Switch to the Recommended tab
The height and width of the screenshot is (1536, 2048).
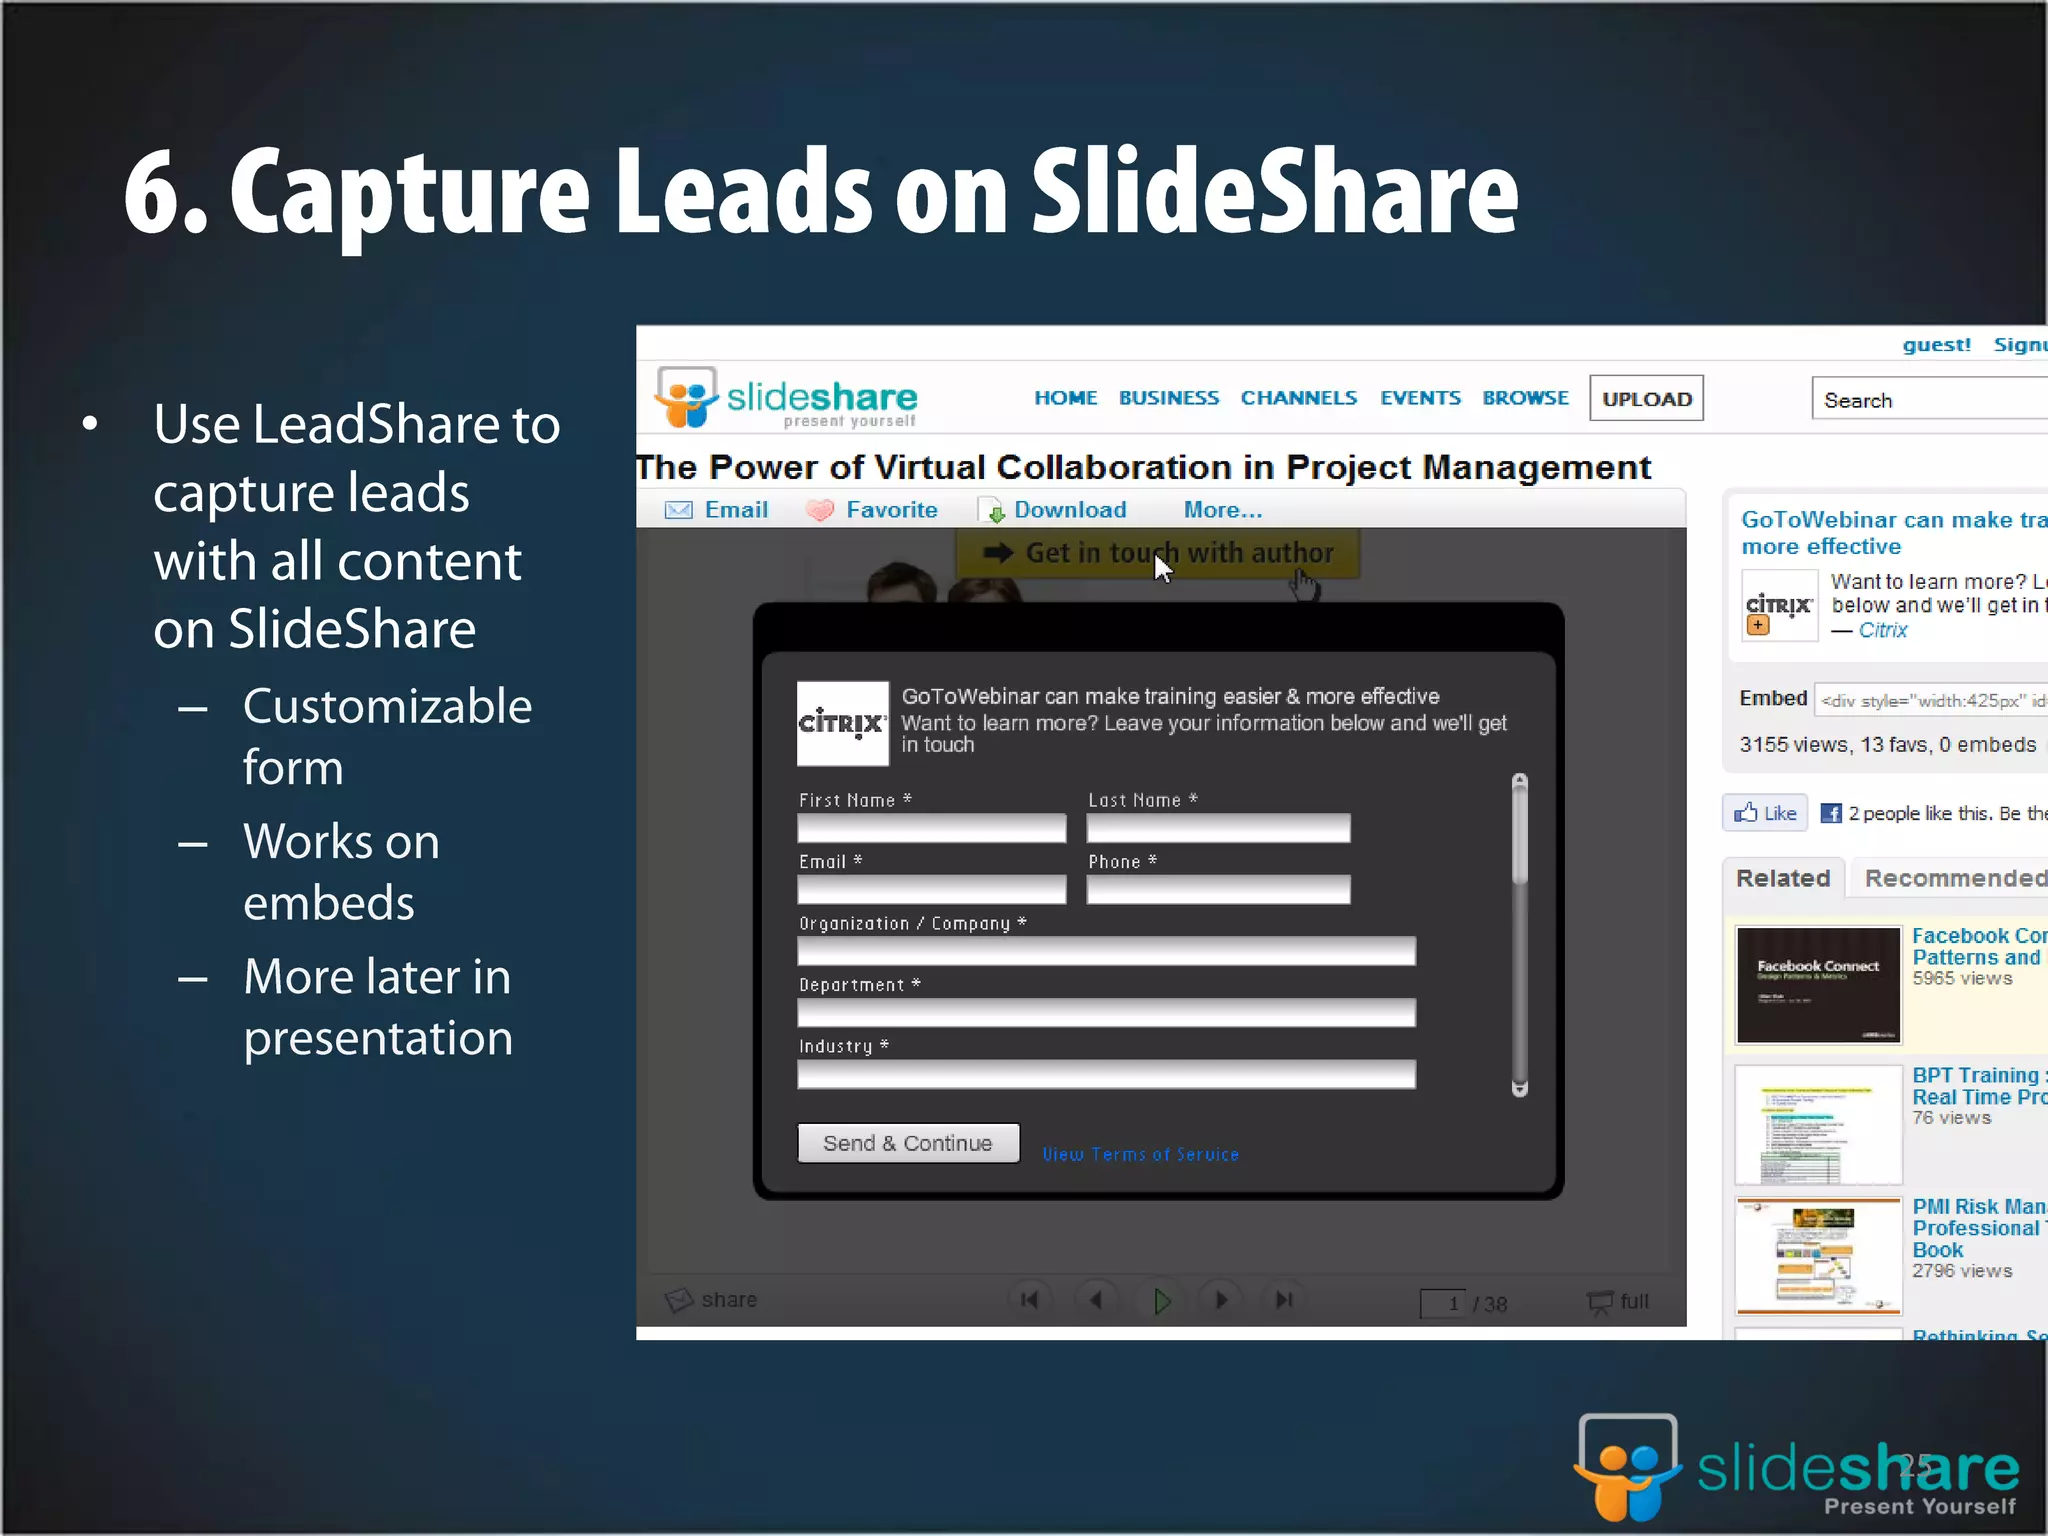coord(1955,878)
